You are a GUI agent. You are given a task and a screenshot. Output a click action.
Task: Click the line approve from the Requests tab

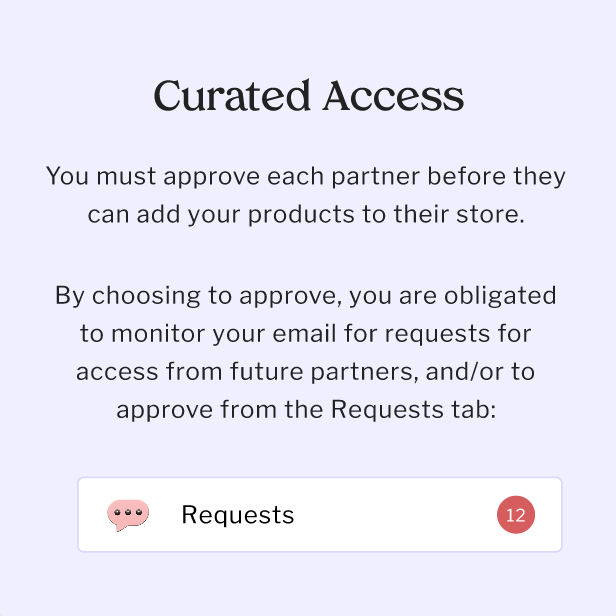pos(306,410)
